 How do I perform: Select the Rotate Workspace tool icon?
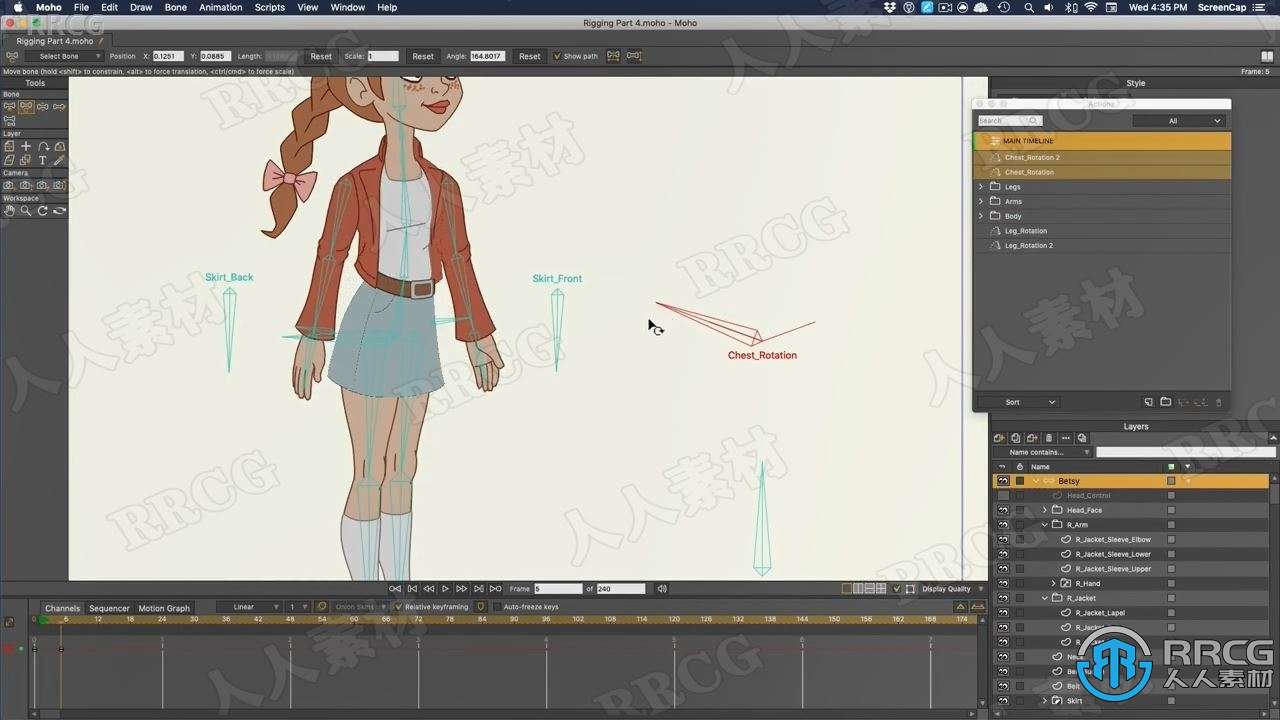click(x=43, y=211)
